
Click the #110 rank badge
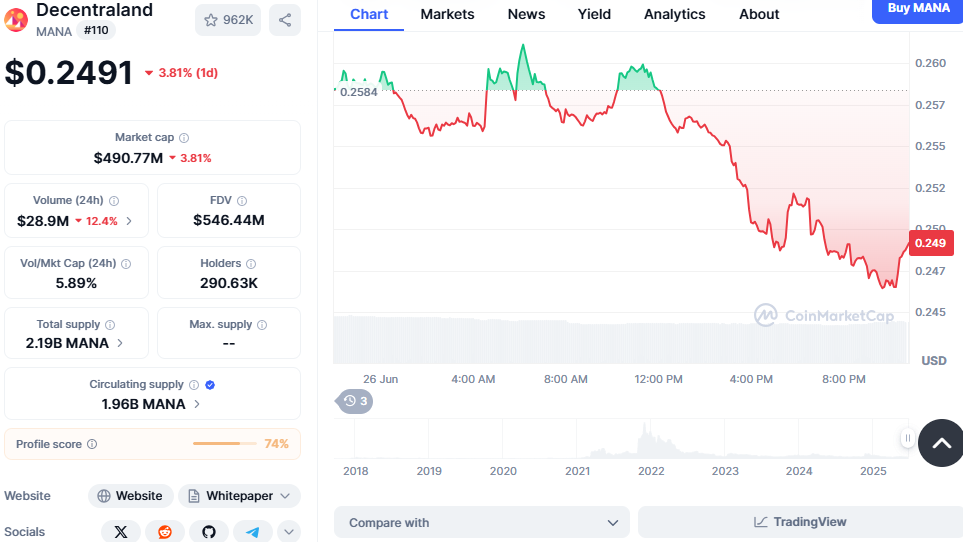[x=96, y=30]
